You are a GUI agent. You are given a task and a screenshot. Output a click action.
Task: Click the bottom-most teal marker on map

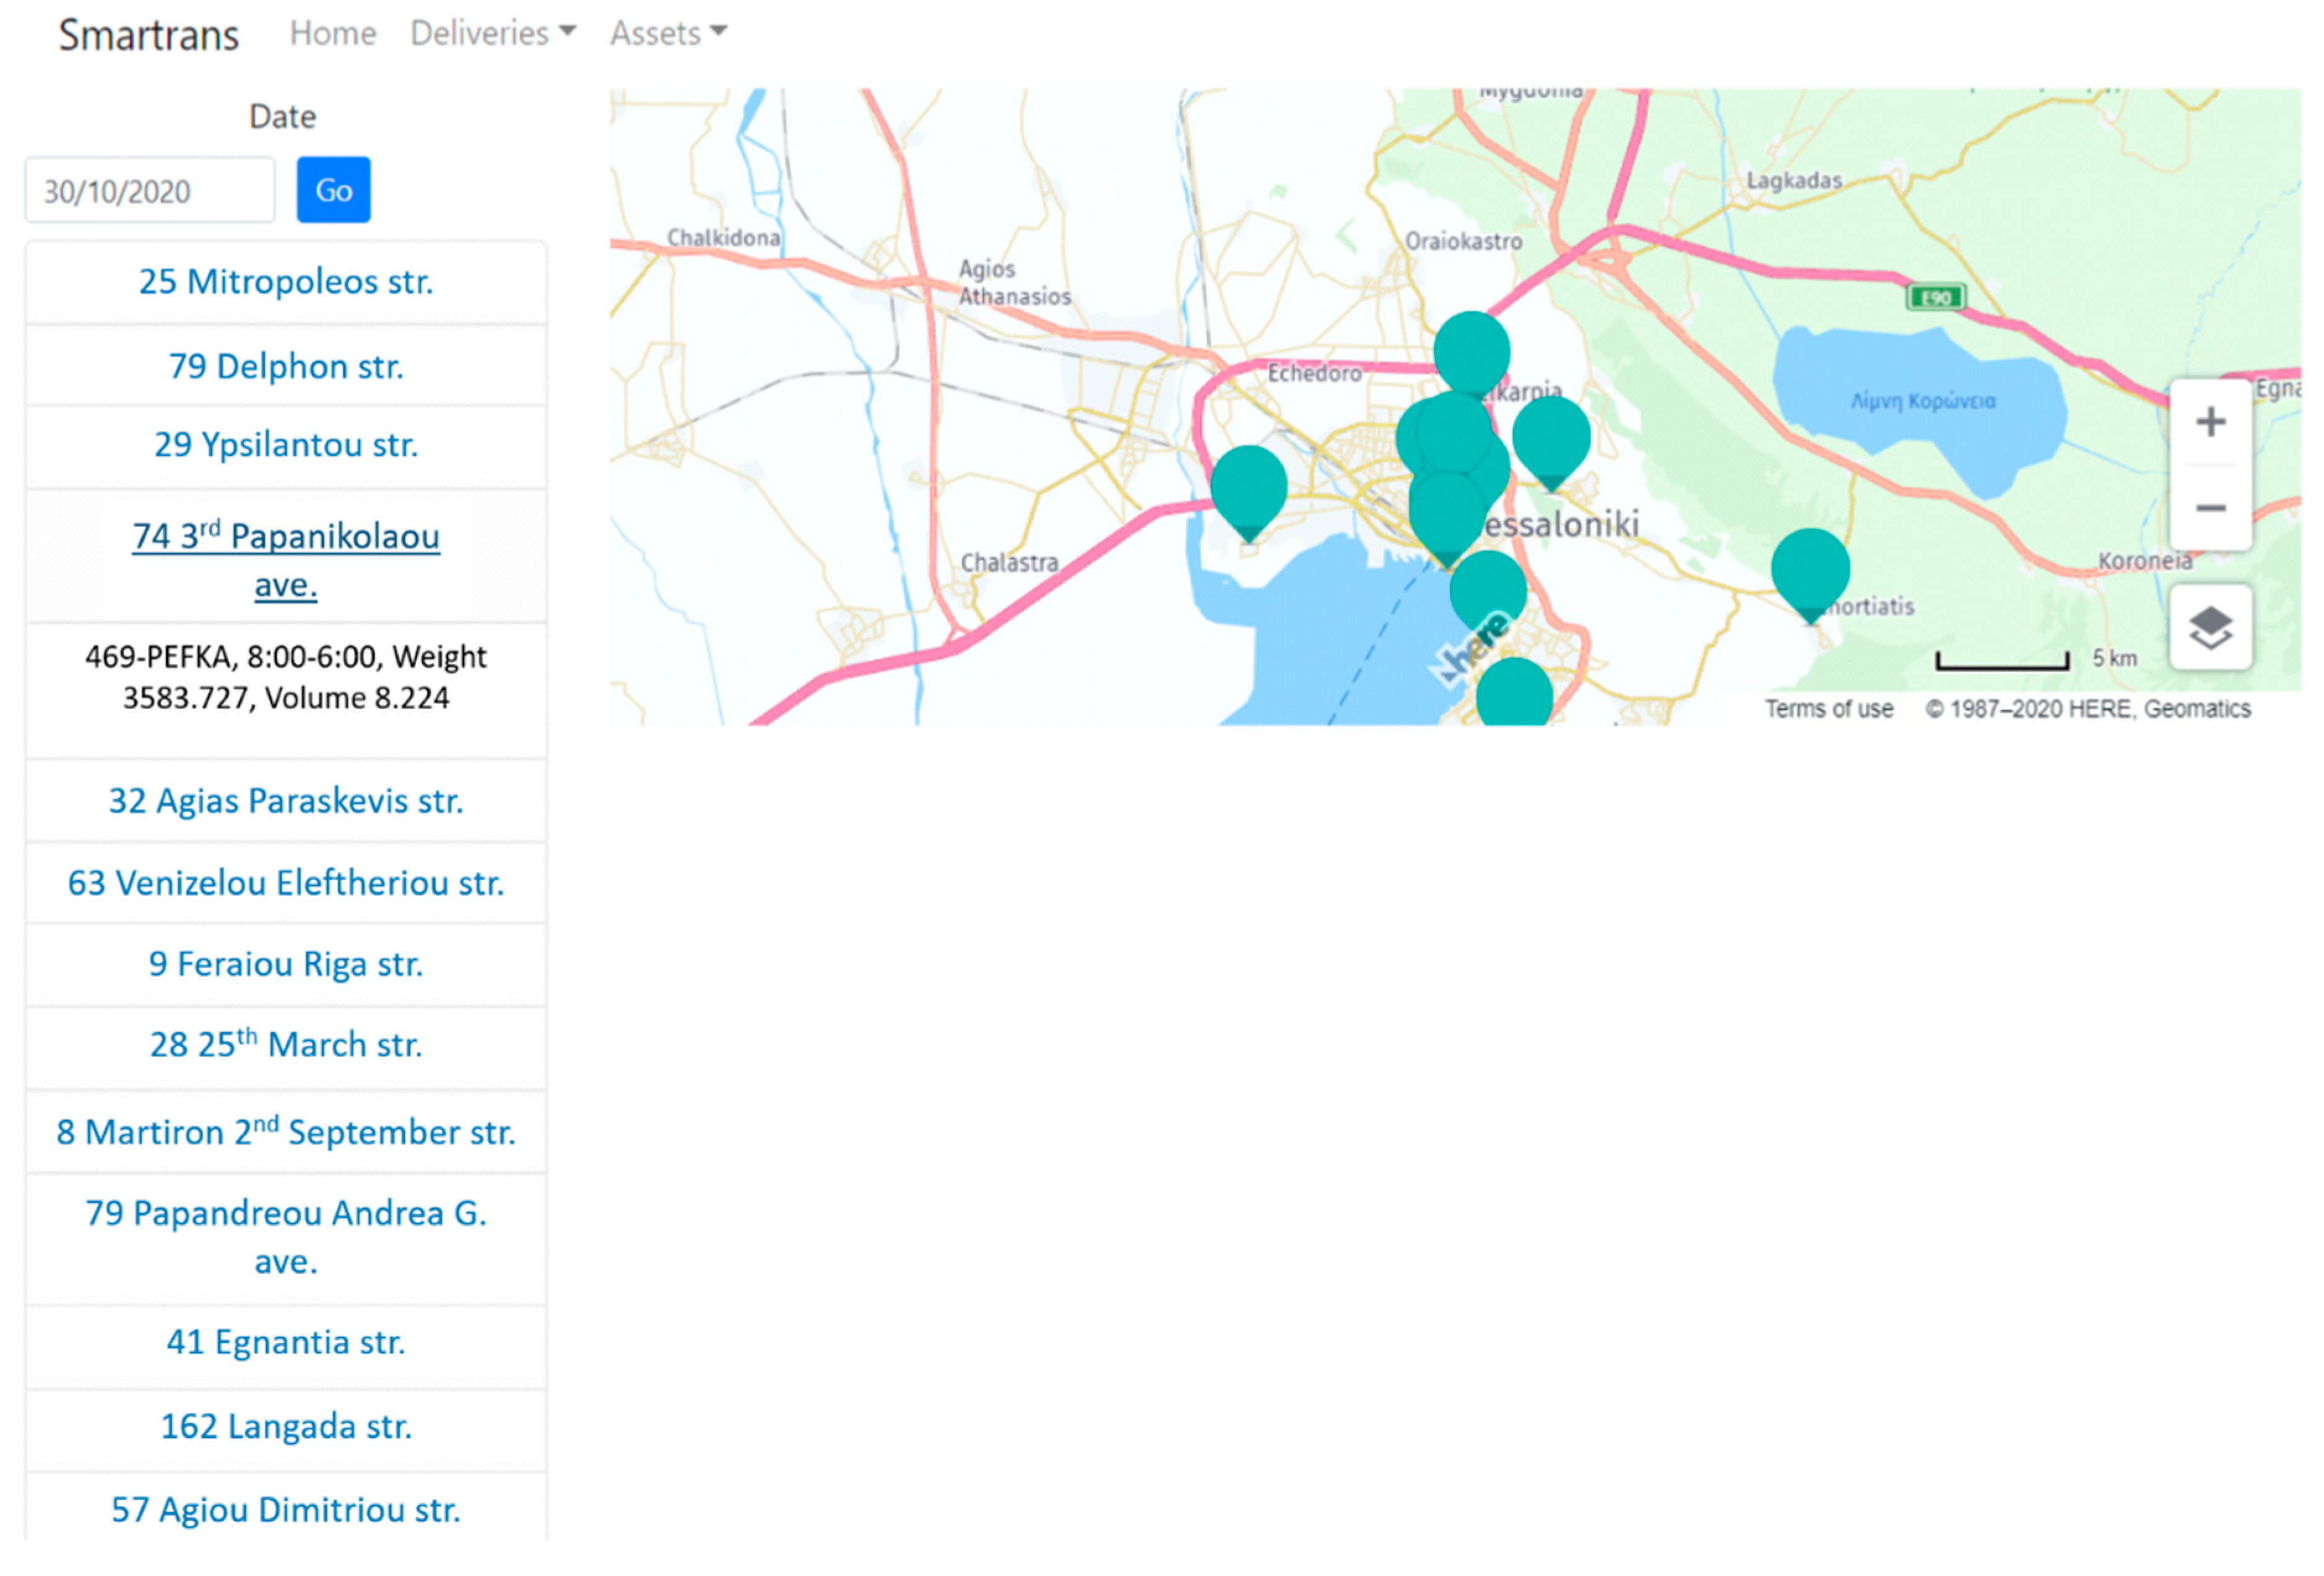coord(1514,692)
